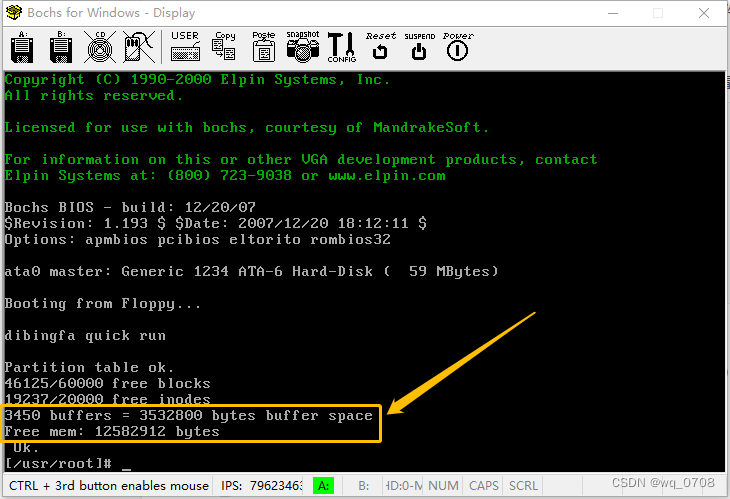The height and width of the screenshot is (499, 730).
Task: Toggle the mouse capture icon
Action: pyautogui.click(x=139, y=47)
